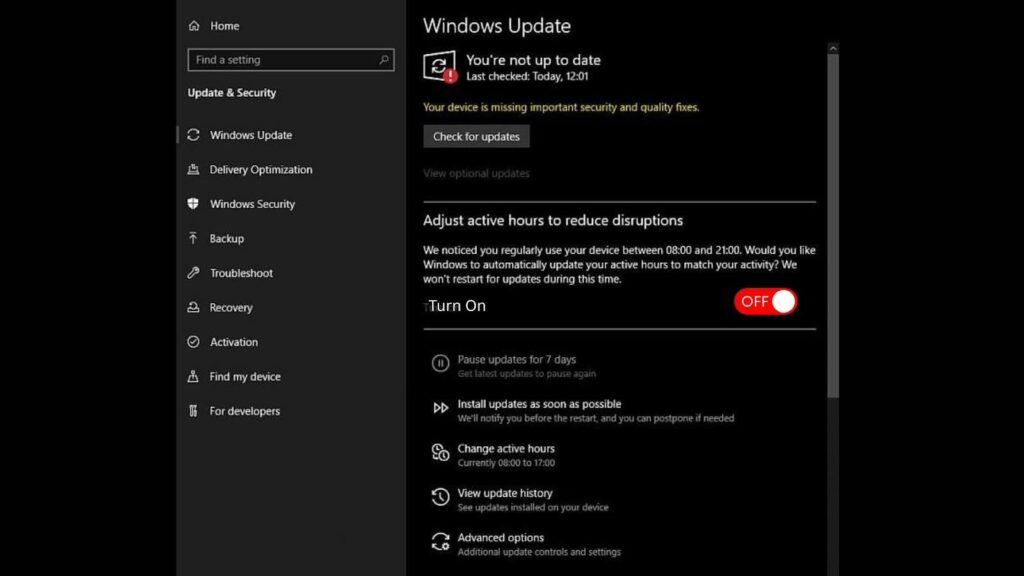Click the Windows Update sync icon in sidebar
The image size is (1024, 576).
pos(193,135)
